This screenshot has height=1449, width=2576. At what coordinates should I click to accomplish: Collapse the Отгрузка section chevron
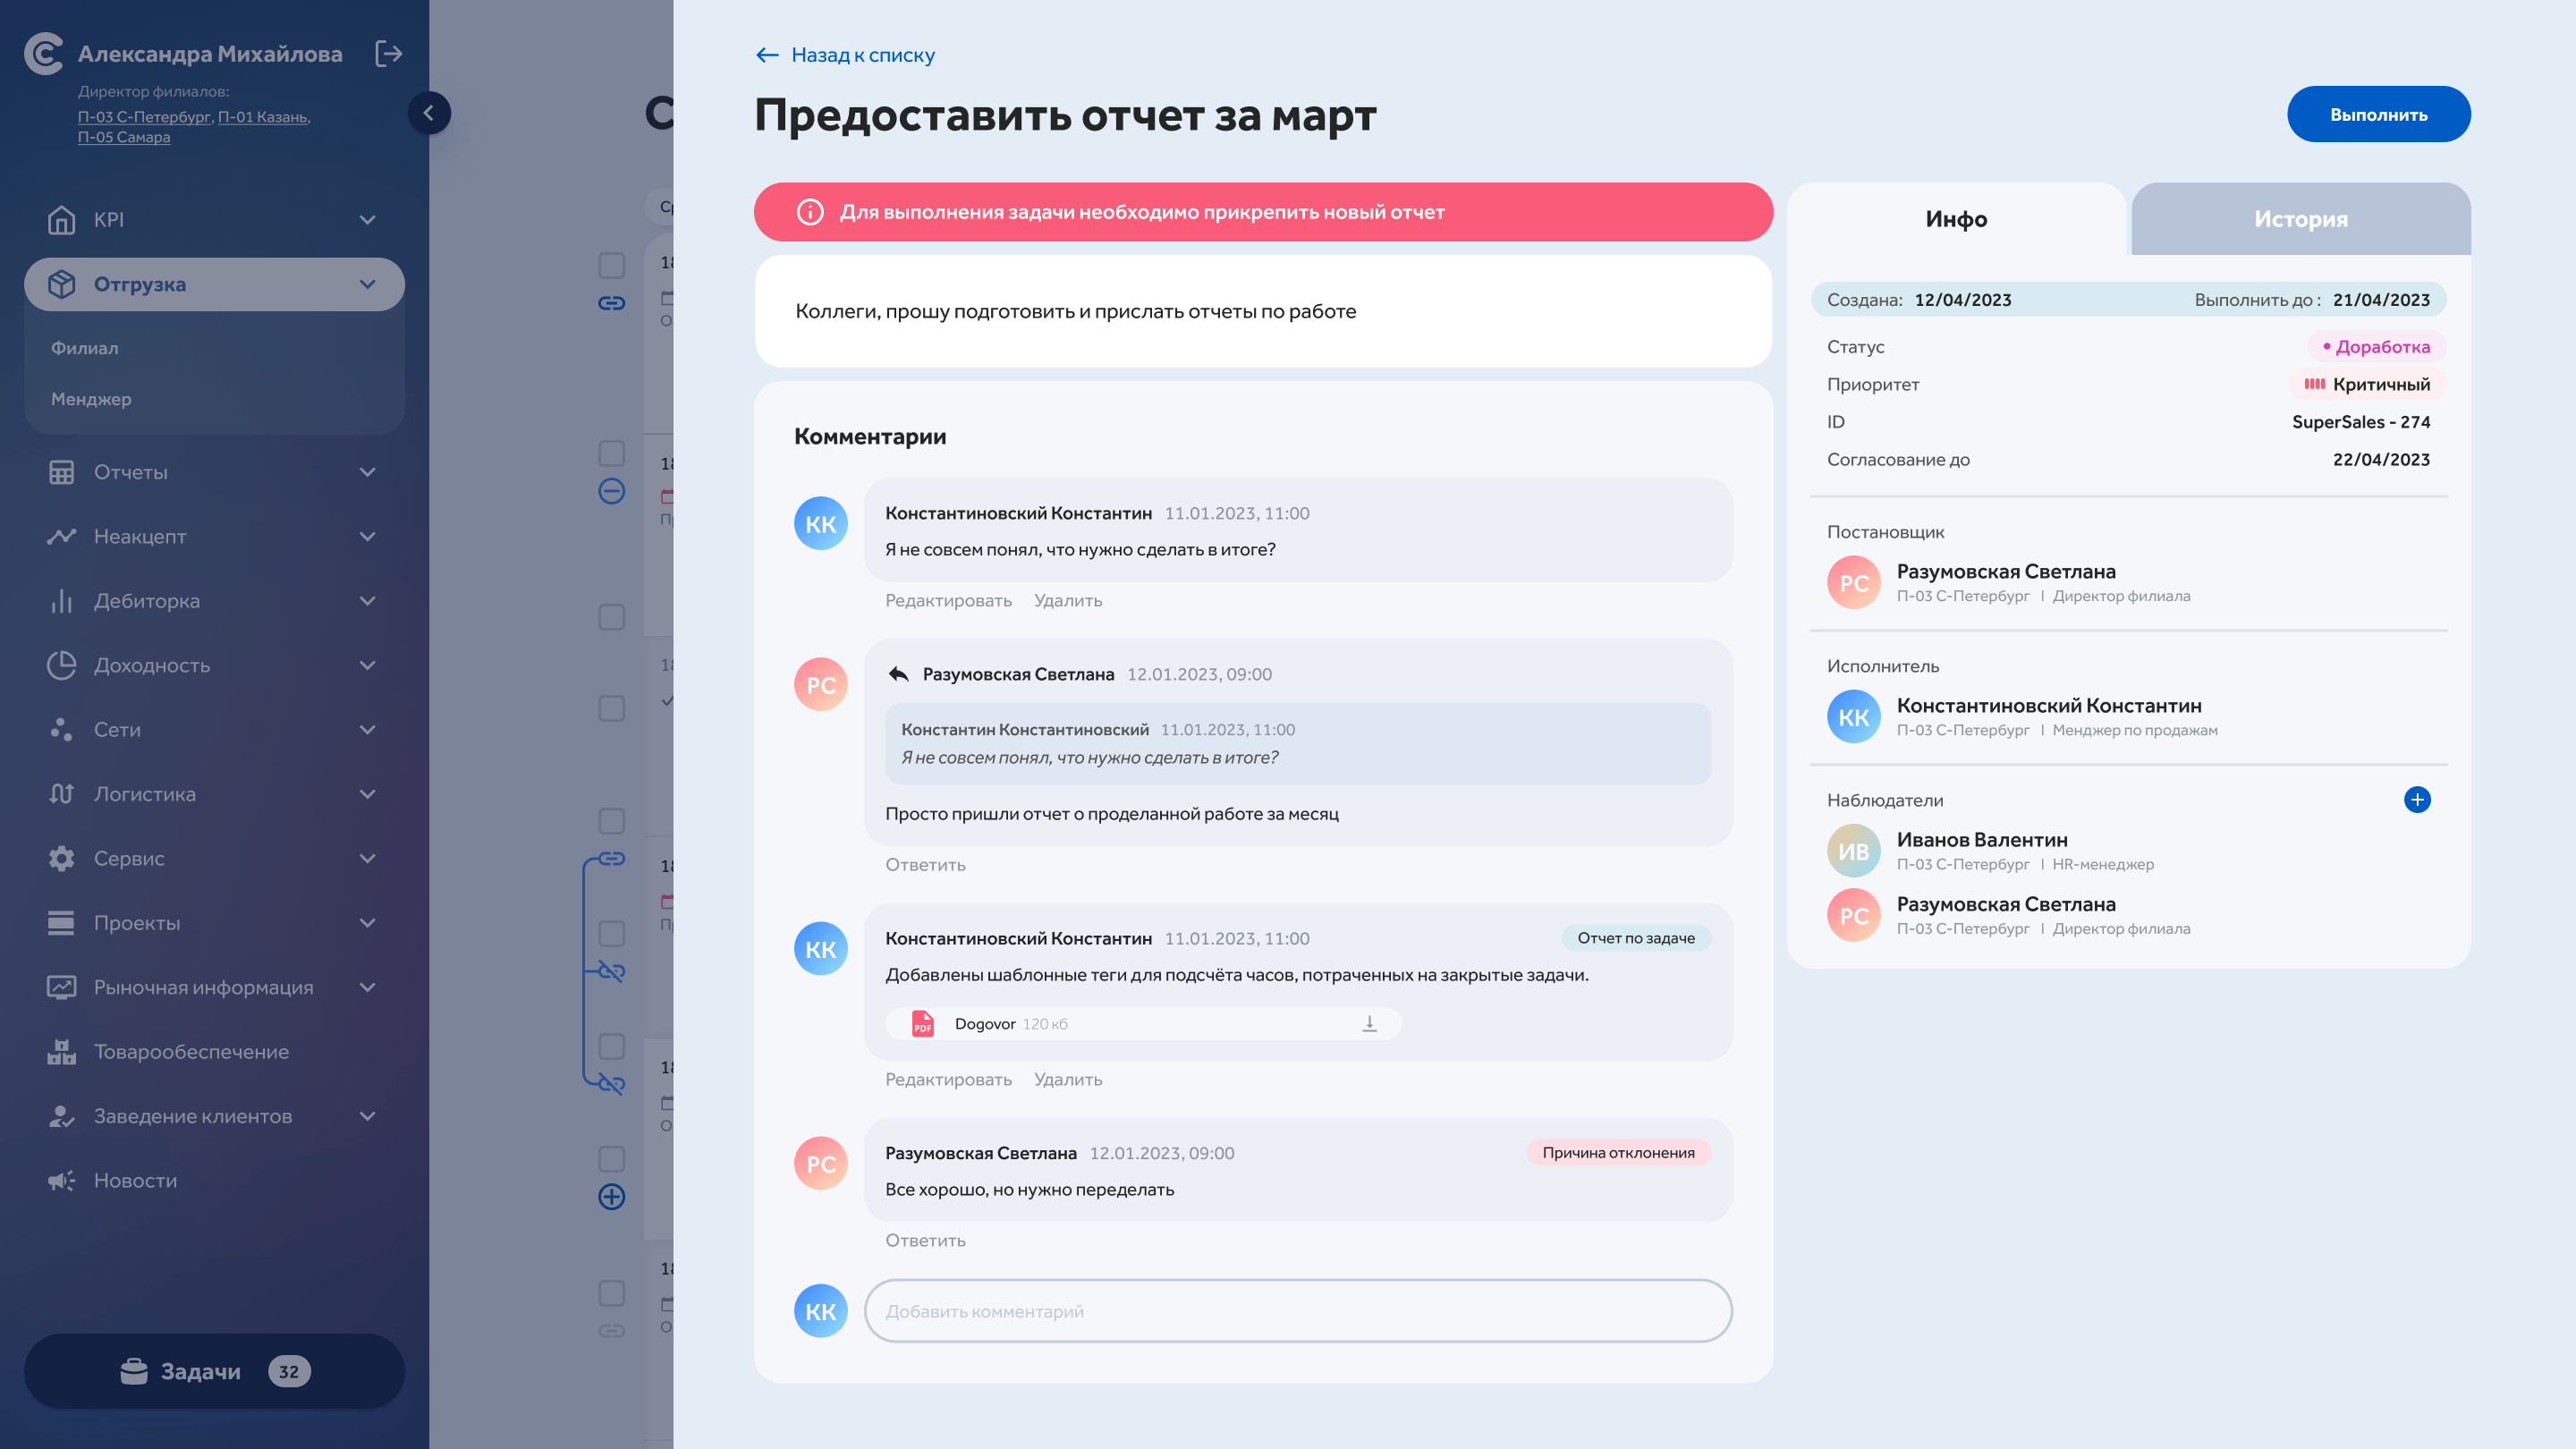tap(367, 285)
